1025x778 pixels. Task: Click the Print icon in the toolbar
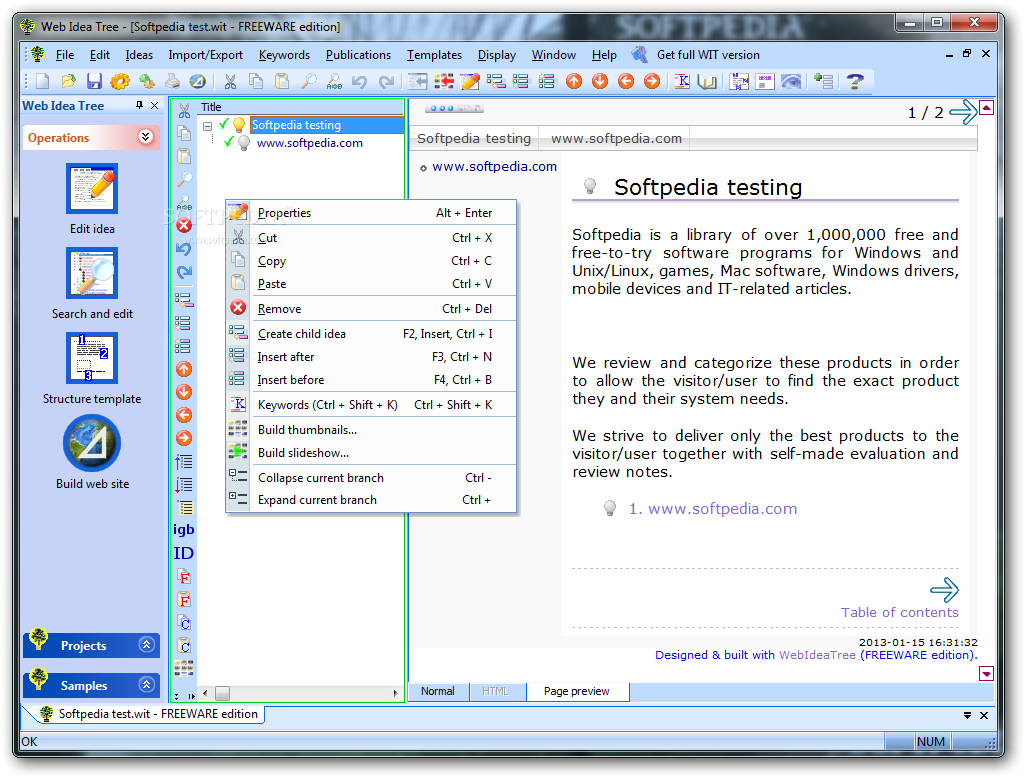172,81
